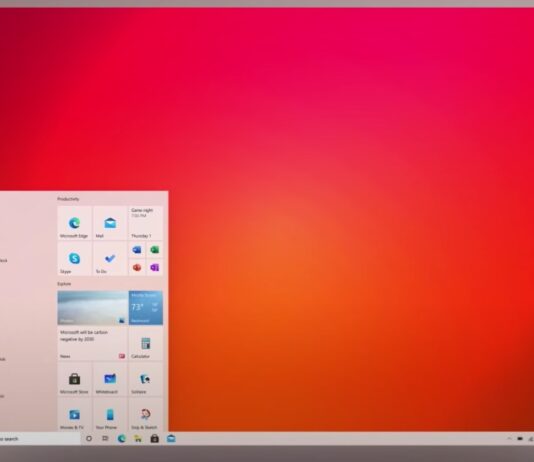
Task: Open the Whiteboard tile
Action: pos(110,379)
